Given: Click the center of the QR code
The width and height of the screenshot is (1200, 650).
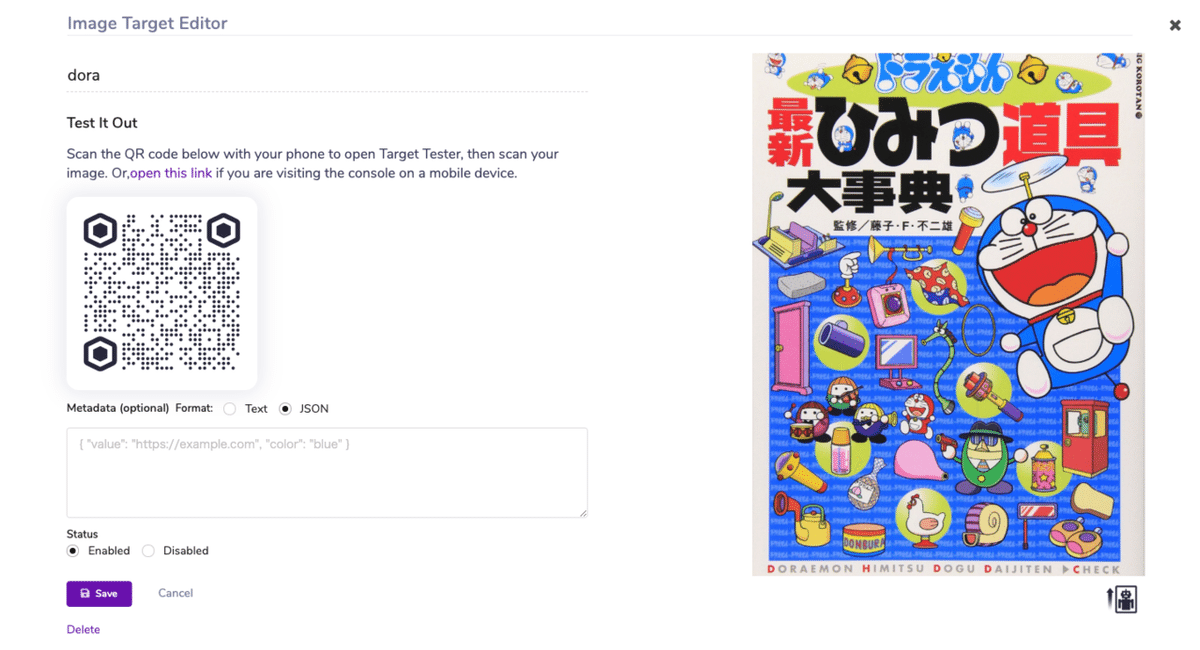Looking at the screenshot, I should pyautogui.click(x=162, y=292).
